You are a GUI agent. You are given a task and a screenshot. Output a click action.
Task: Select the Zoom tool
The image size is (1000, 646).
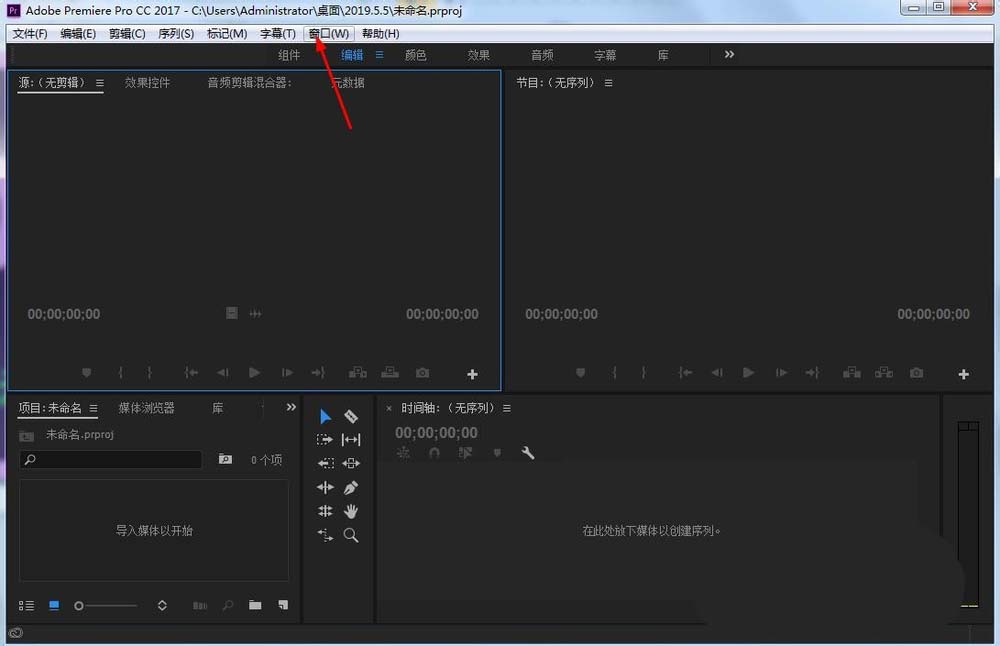click(351, 535)
